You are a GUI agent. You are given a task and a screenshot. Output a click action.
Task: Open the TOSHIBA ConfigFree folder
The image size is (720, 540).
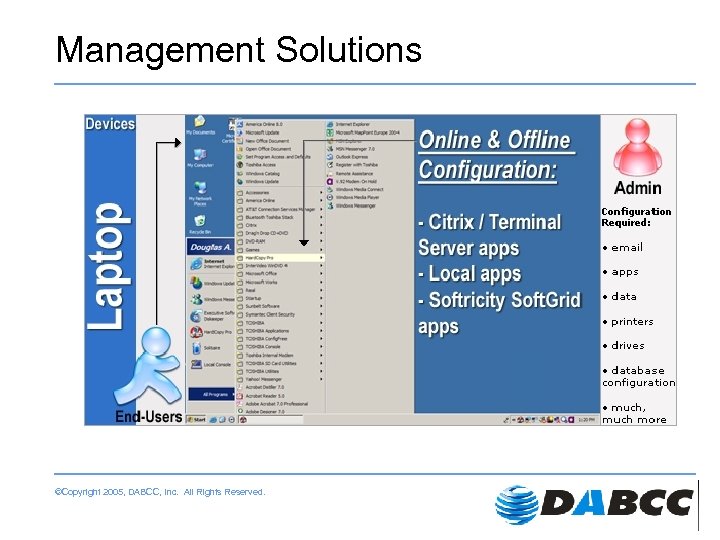280,339
